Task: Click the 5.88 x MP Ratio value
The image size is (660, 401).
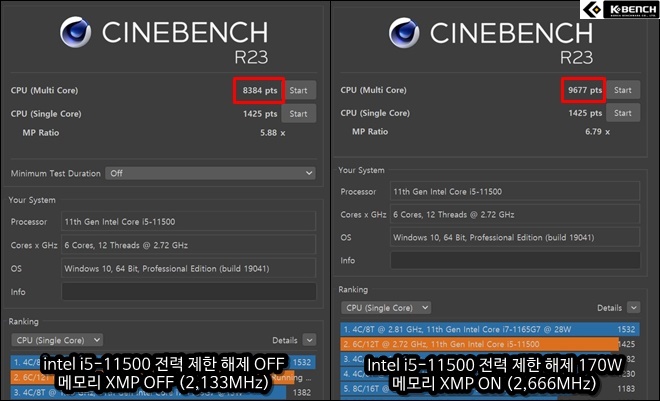Action: tap(272, 133)
